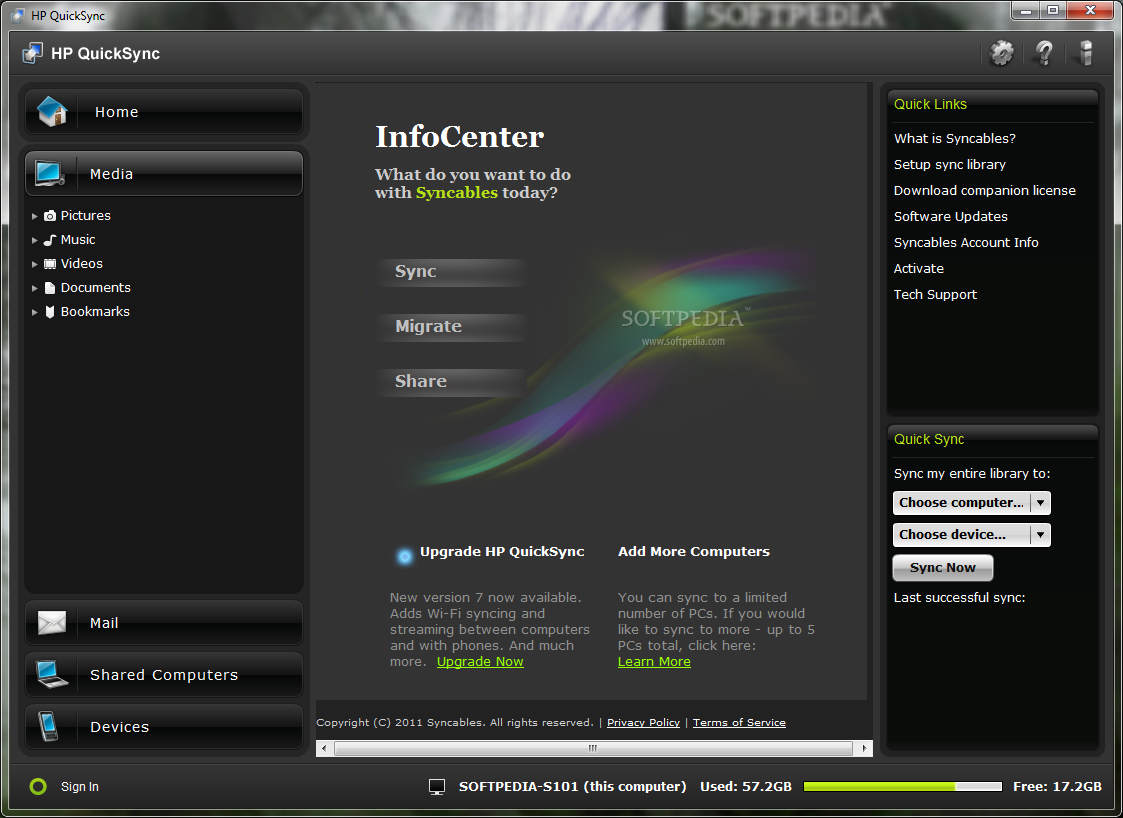Viewport: 1123px width, 818px height.
Task: Select the Media section
Action: coord(164,173)
